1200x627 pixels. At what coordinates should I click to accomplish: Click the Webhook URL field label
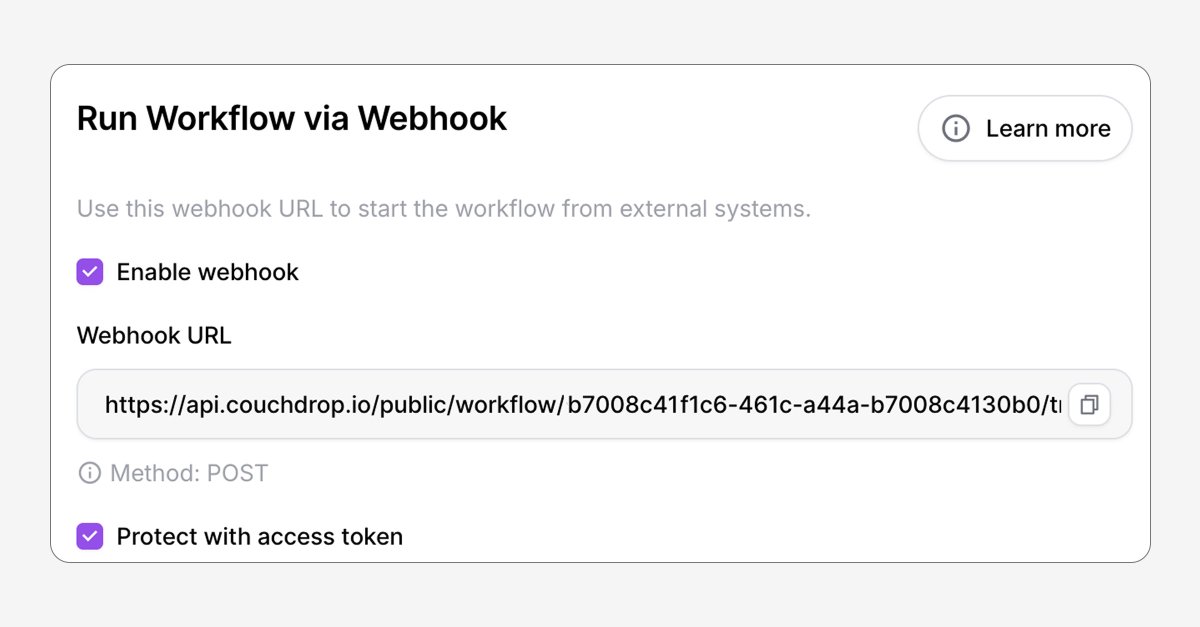154,335
